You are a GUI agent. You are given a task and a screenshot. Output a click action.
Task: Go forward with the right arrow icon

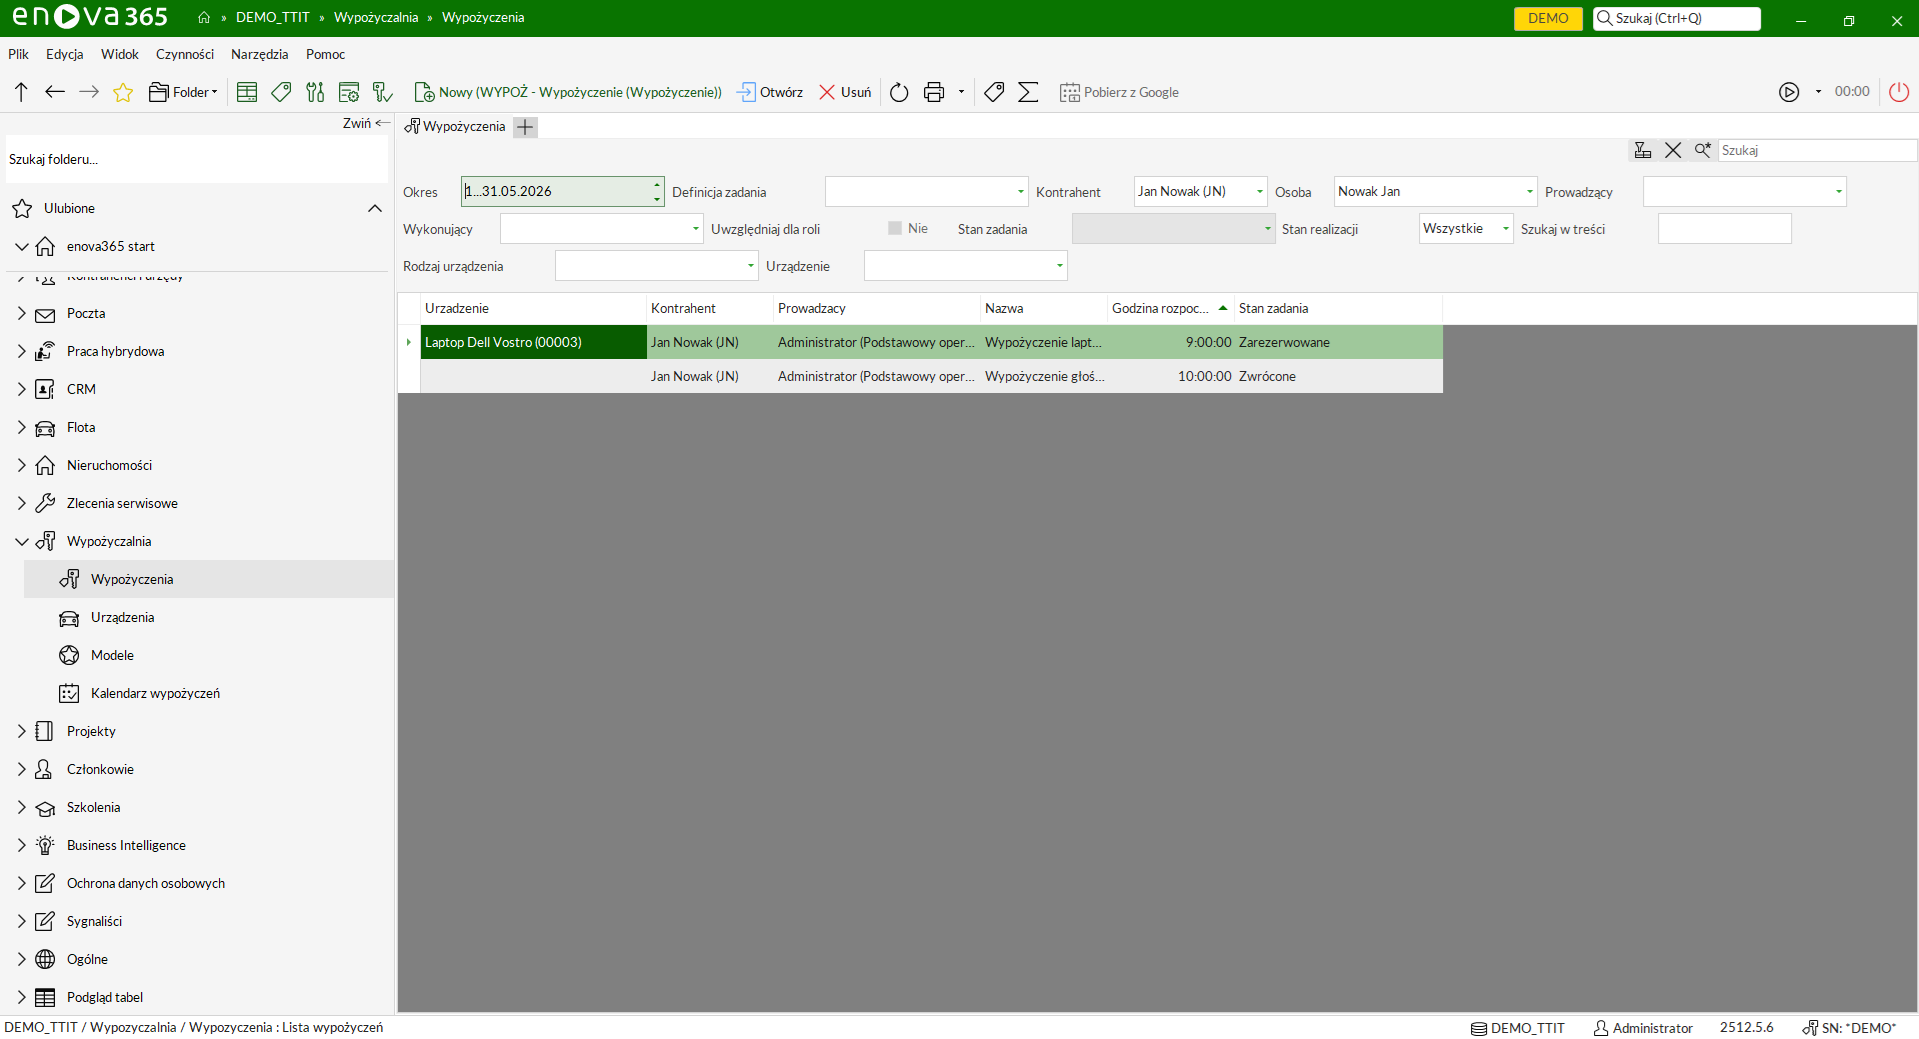[x=89, y=92]
